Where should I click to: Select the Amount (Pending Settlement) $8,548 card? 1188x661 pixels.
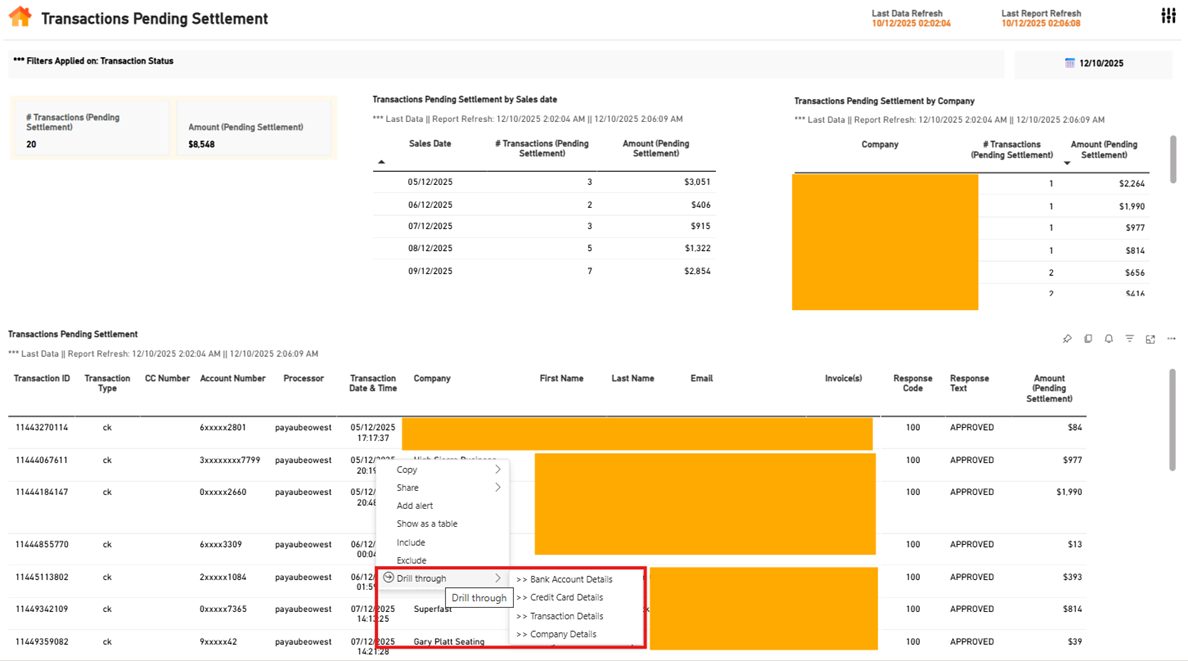coord(254,130)
